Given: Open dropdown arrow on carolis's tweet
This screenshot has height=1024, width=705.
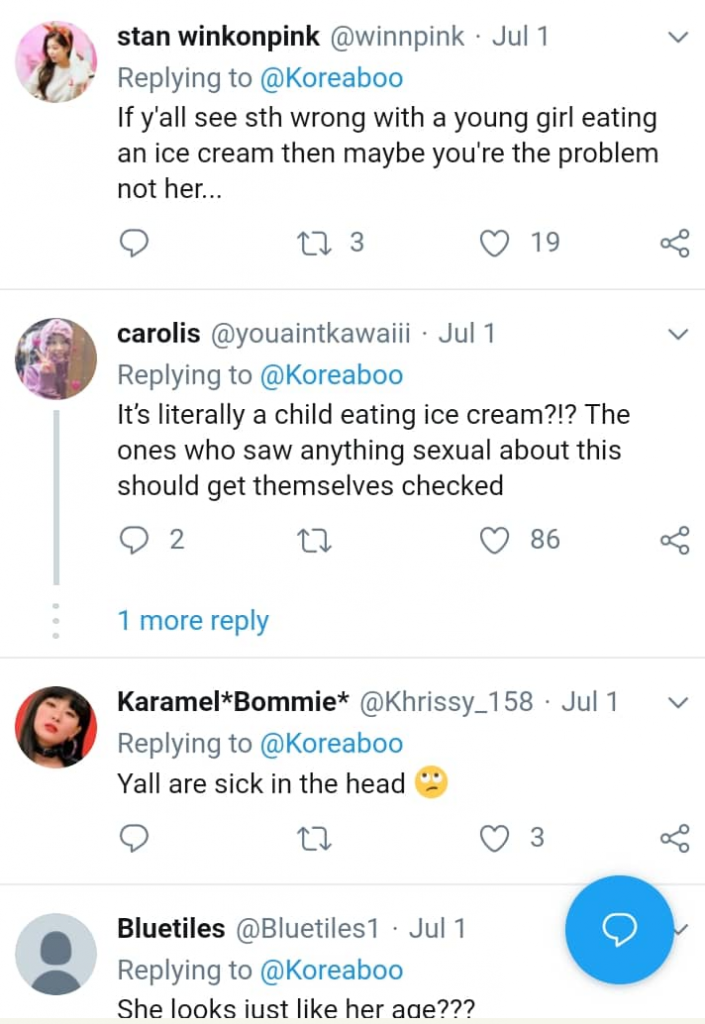Looking at the screenshot, I should (x=678, y=334).
